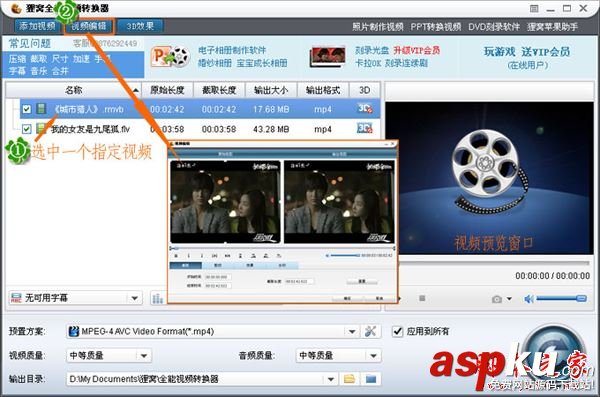Click the 音乐 help topic
The height and width of the screenshot is (397, 600).
tap(39, 71)
